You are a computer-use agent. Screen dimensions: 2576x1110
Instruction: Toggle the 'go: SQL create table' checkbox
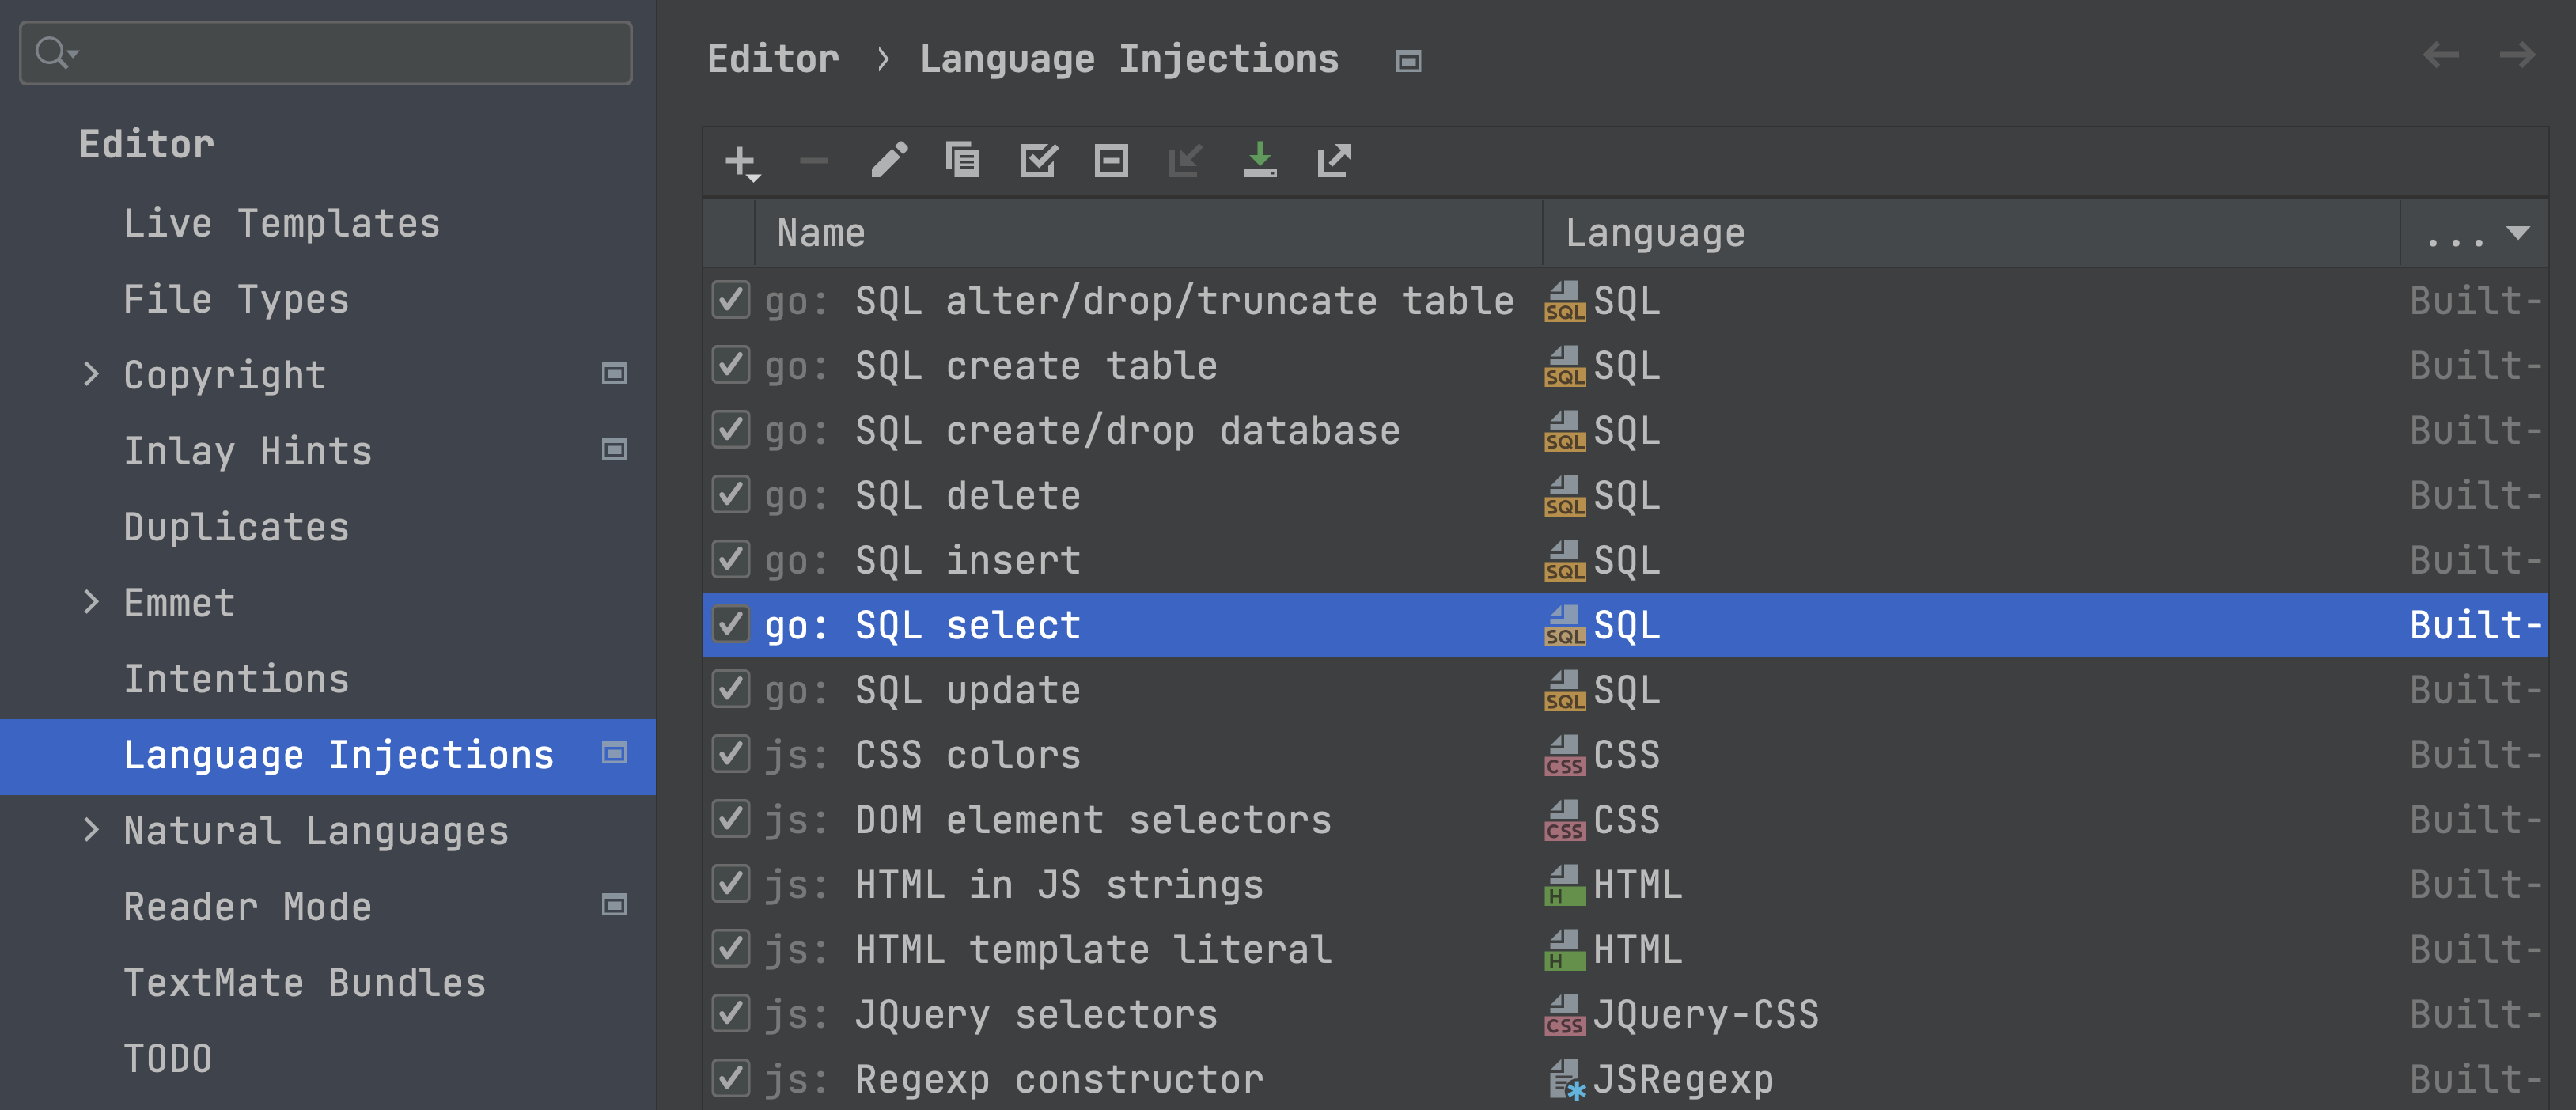coord(731,365)
